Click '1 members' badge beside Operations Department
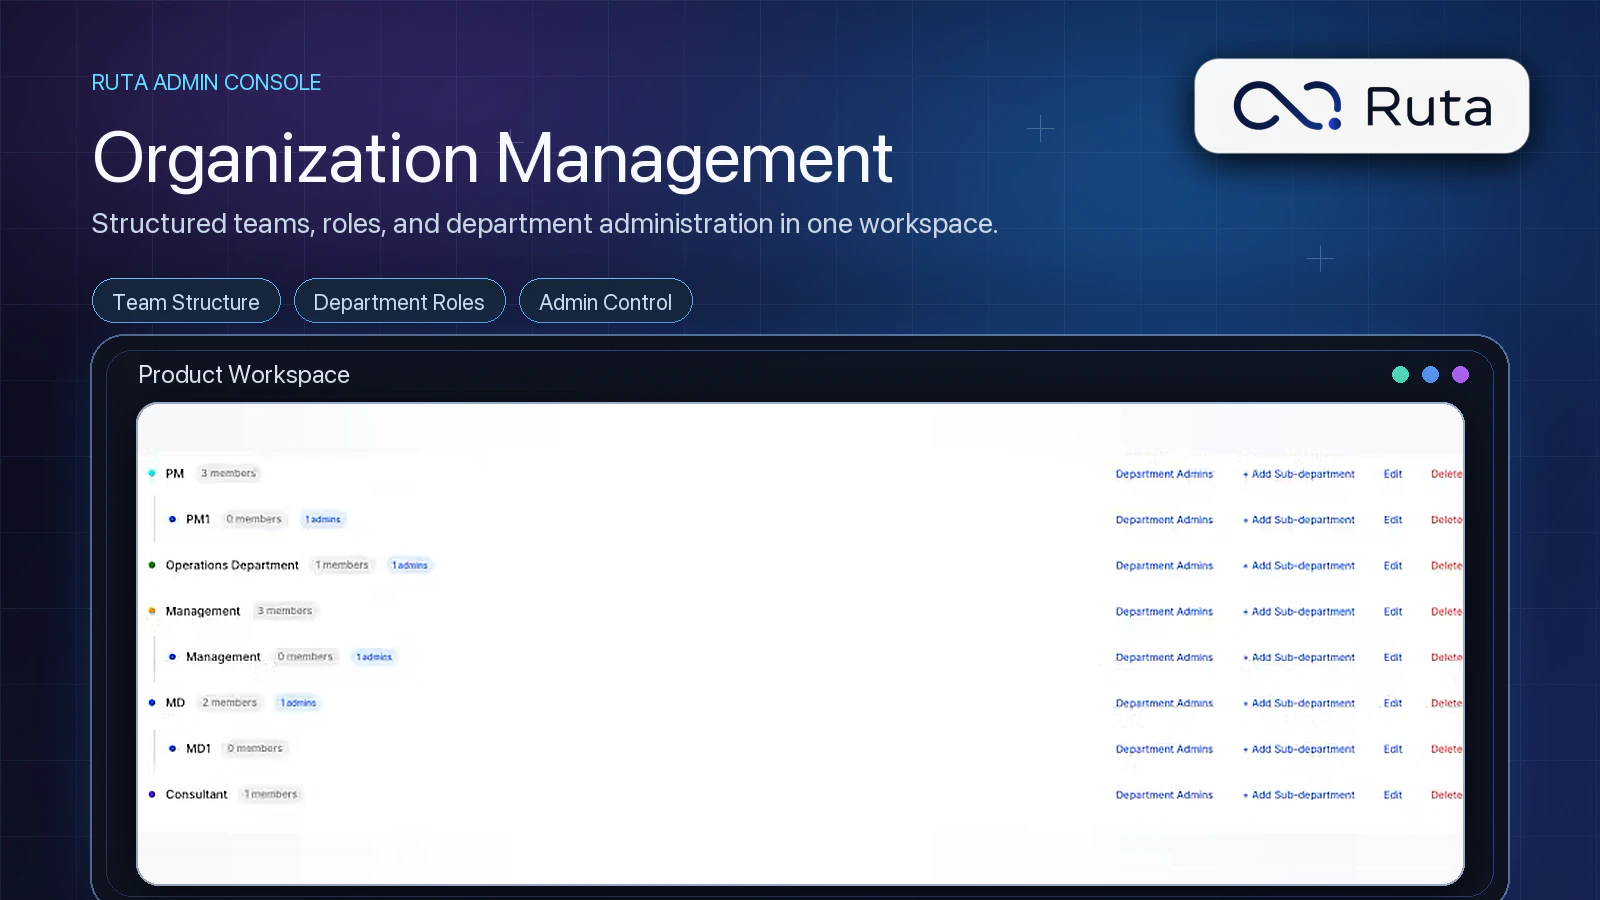The width and height of the screenshot is (1600, 900). click(342, 565)
